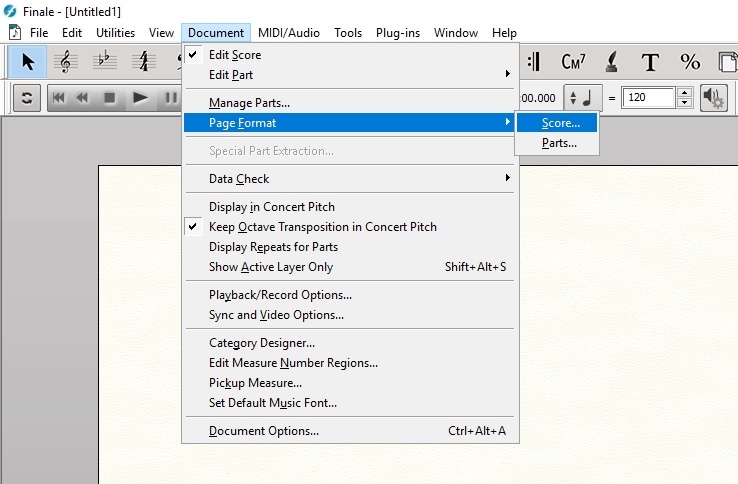This screenshot has width=738, height=484.
Task: Enable Display in Concert Pitch
Action: pyautogui.click(x=271, y=207)
